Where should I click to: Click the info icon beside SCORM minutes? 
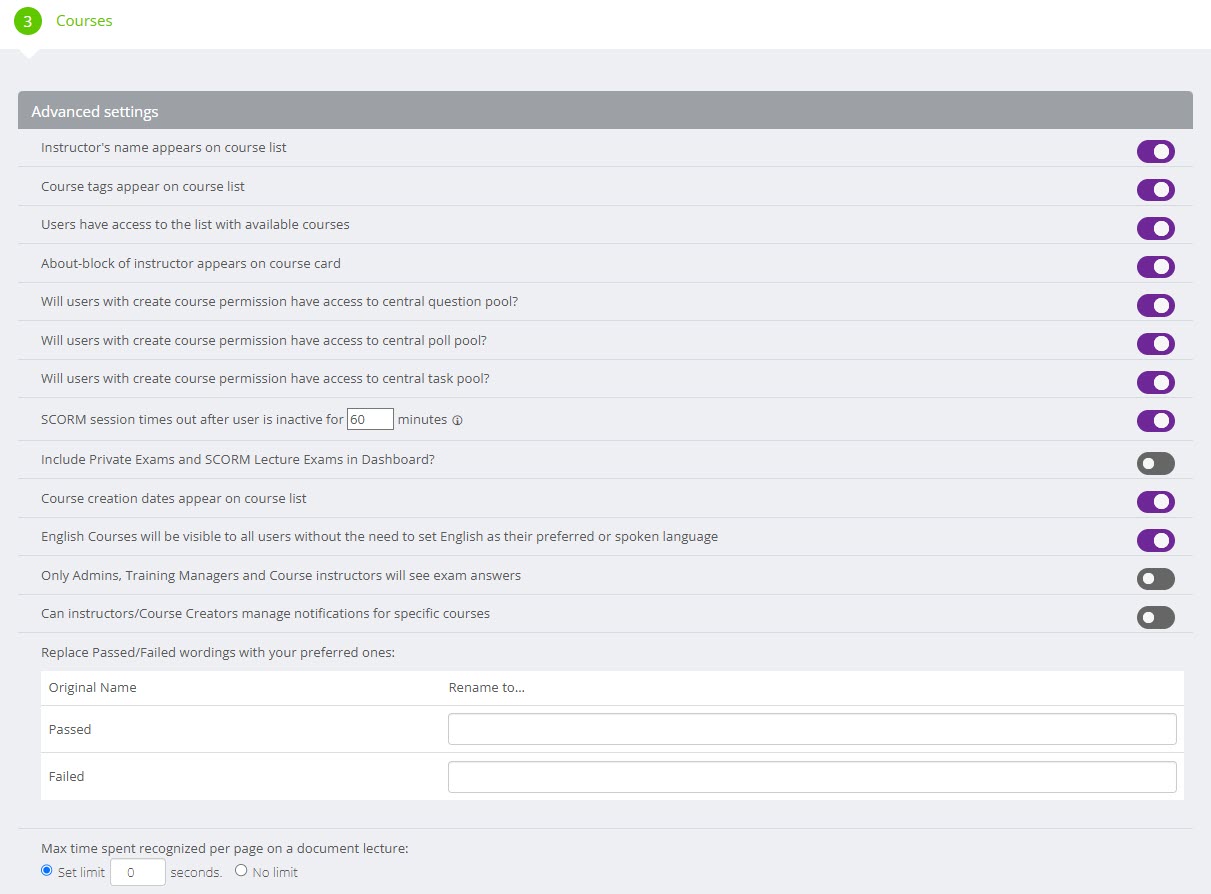tap(457, 421)
